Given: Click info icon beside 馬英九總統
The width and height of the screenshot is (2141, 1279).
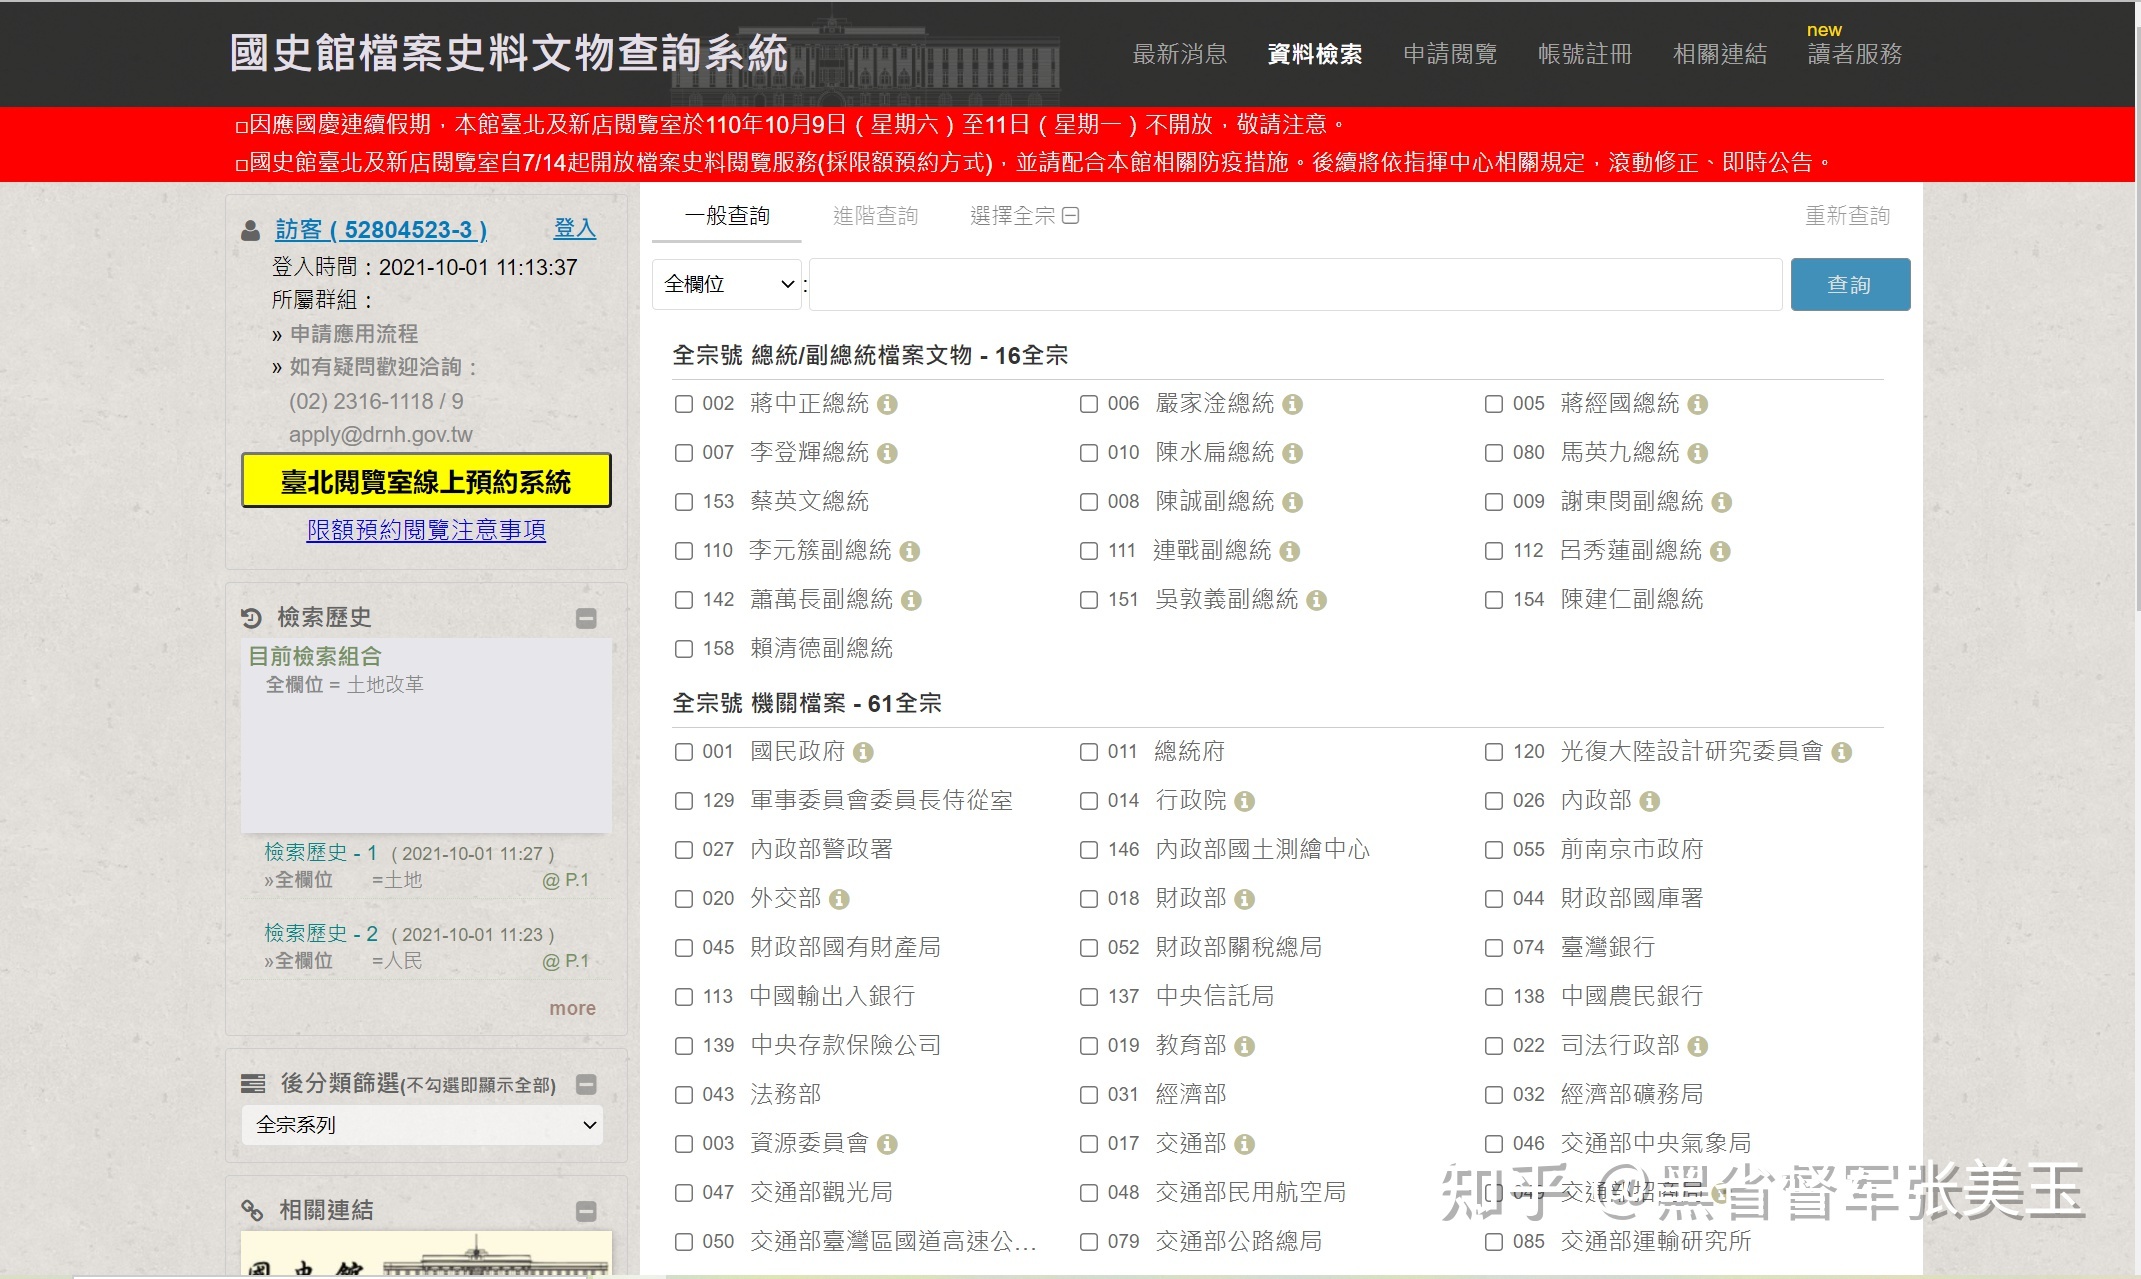Looking at the screenshot, I should [x=1697, y=453].
